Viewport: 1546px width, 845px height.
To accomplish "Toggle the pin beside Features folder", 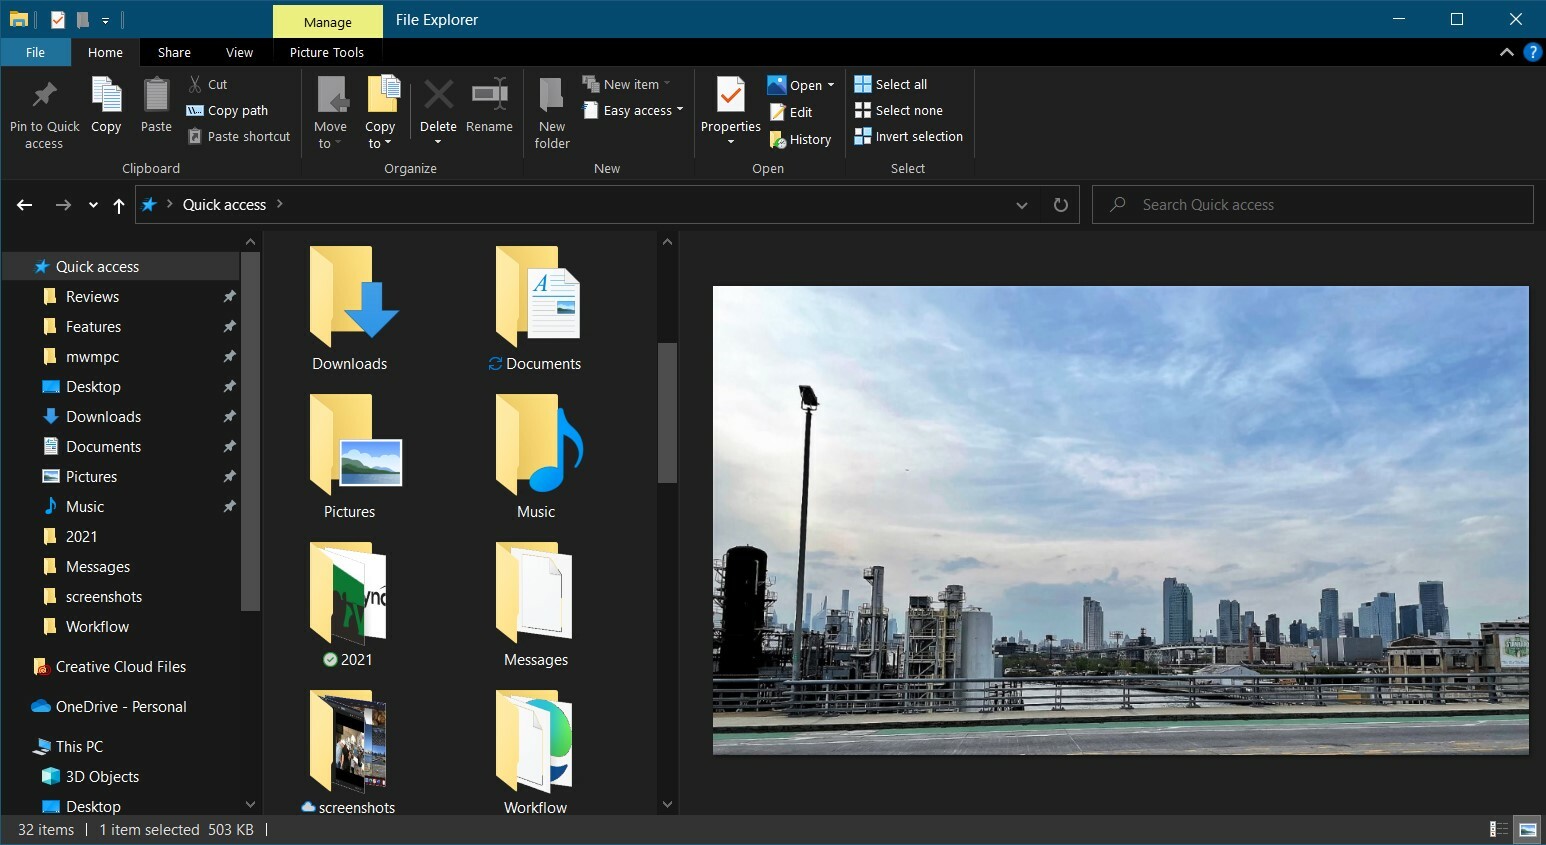I will coord(229,327).
